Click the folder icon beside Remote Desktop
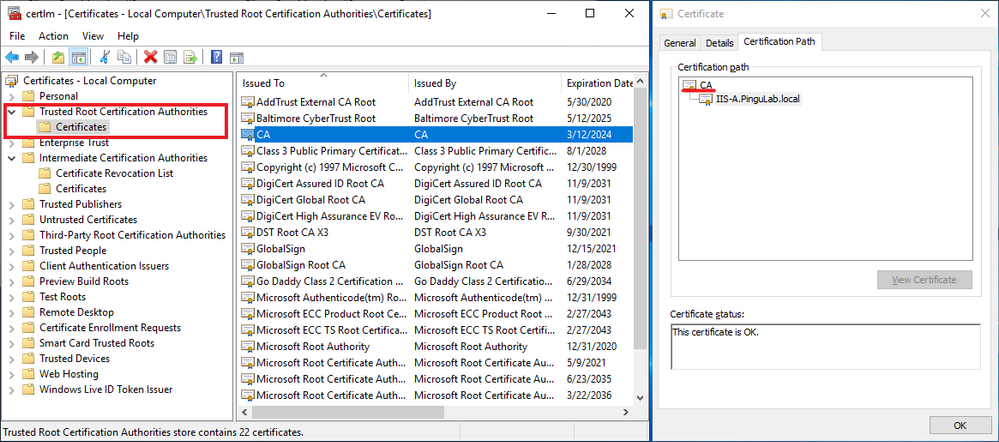Screen dimensions: 999x442 (28, 313)
